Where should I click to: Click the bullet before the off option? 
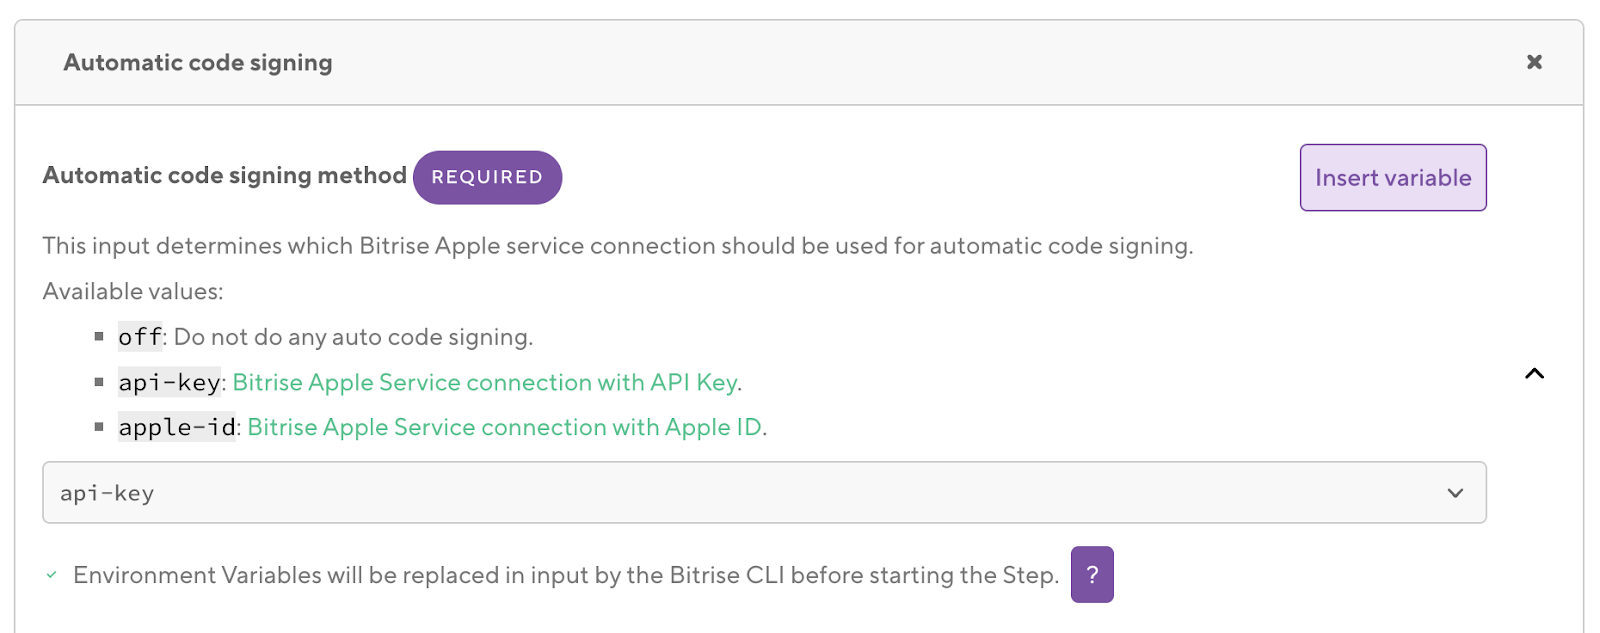99,337
